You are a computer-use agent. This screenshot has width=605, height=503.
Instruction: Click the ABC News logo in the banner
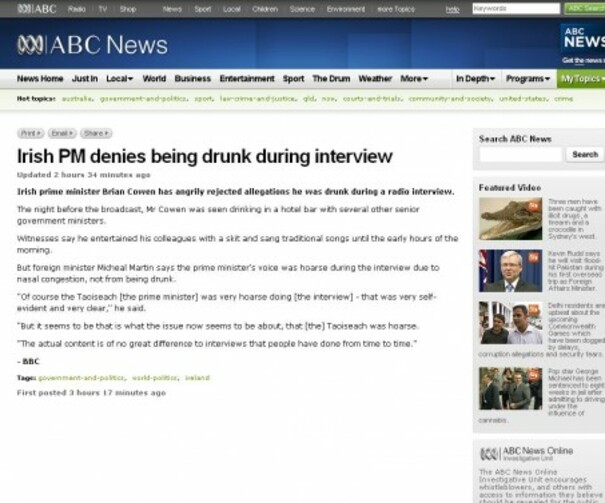92,45
